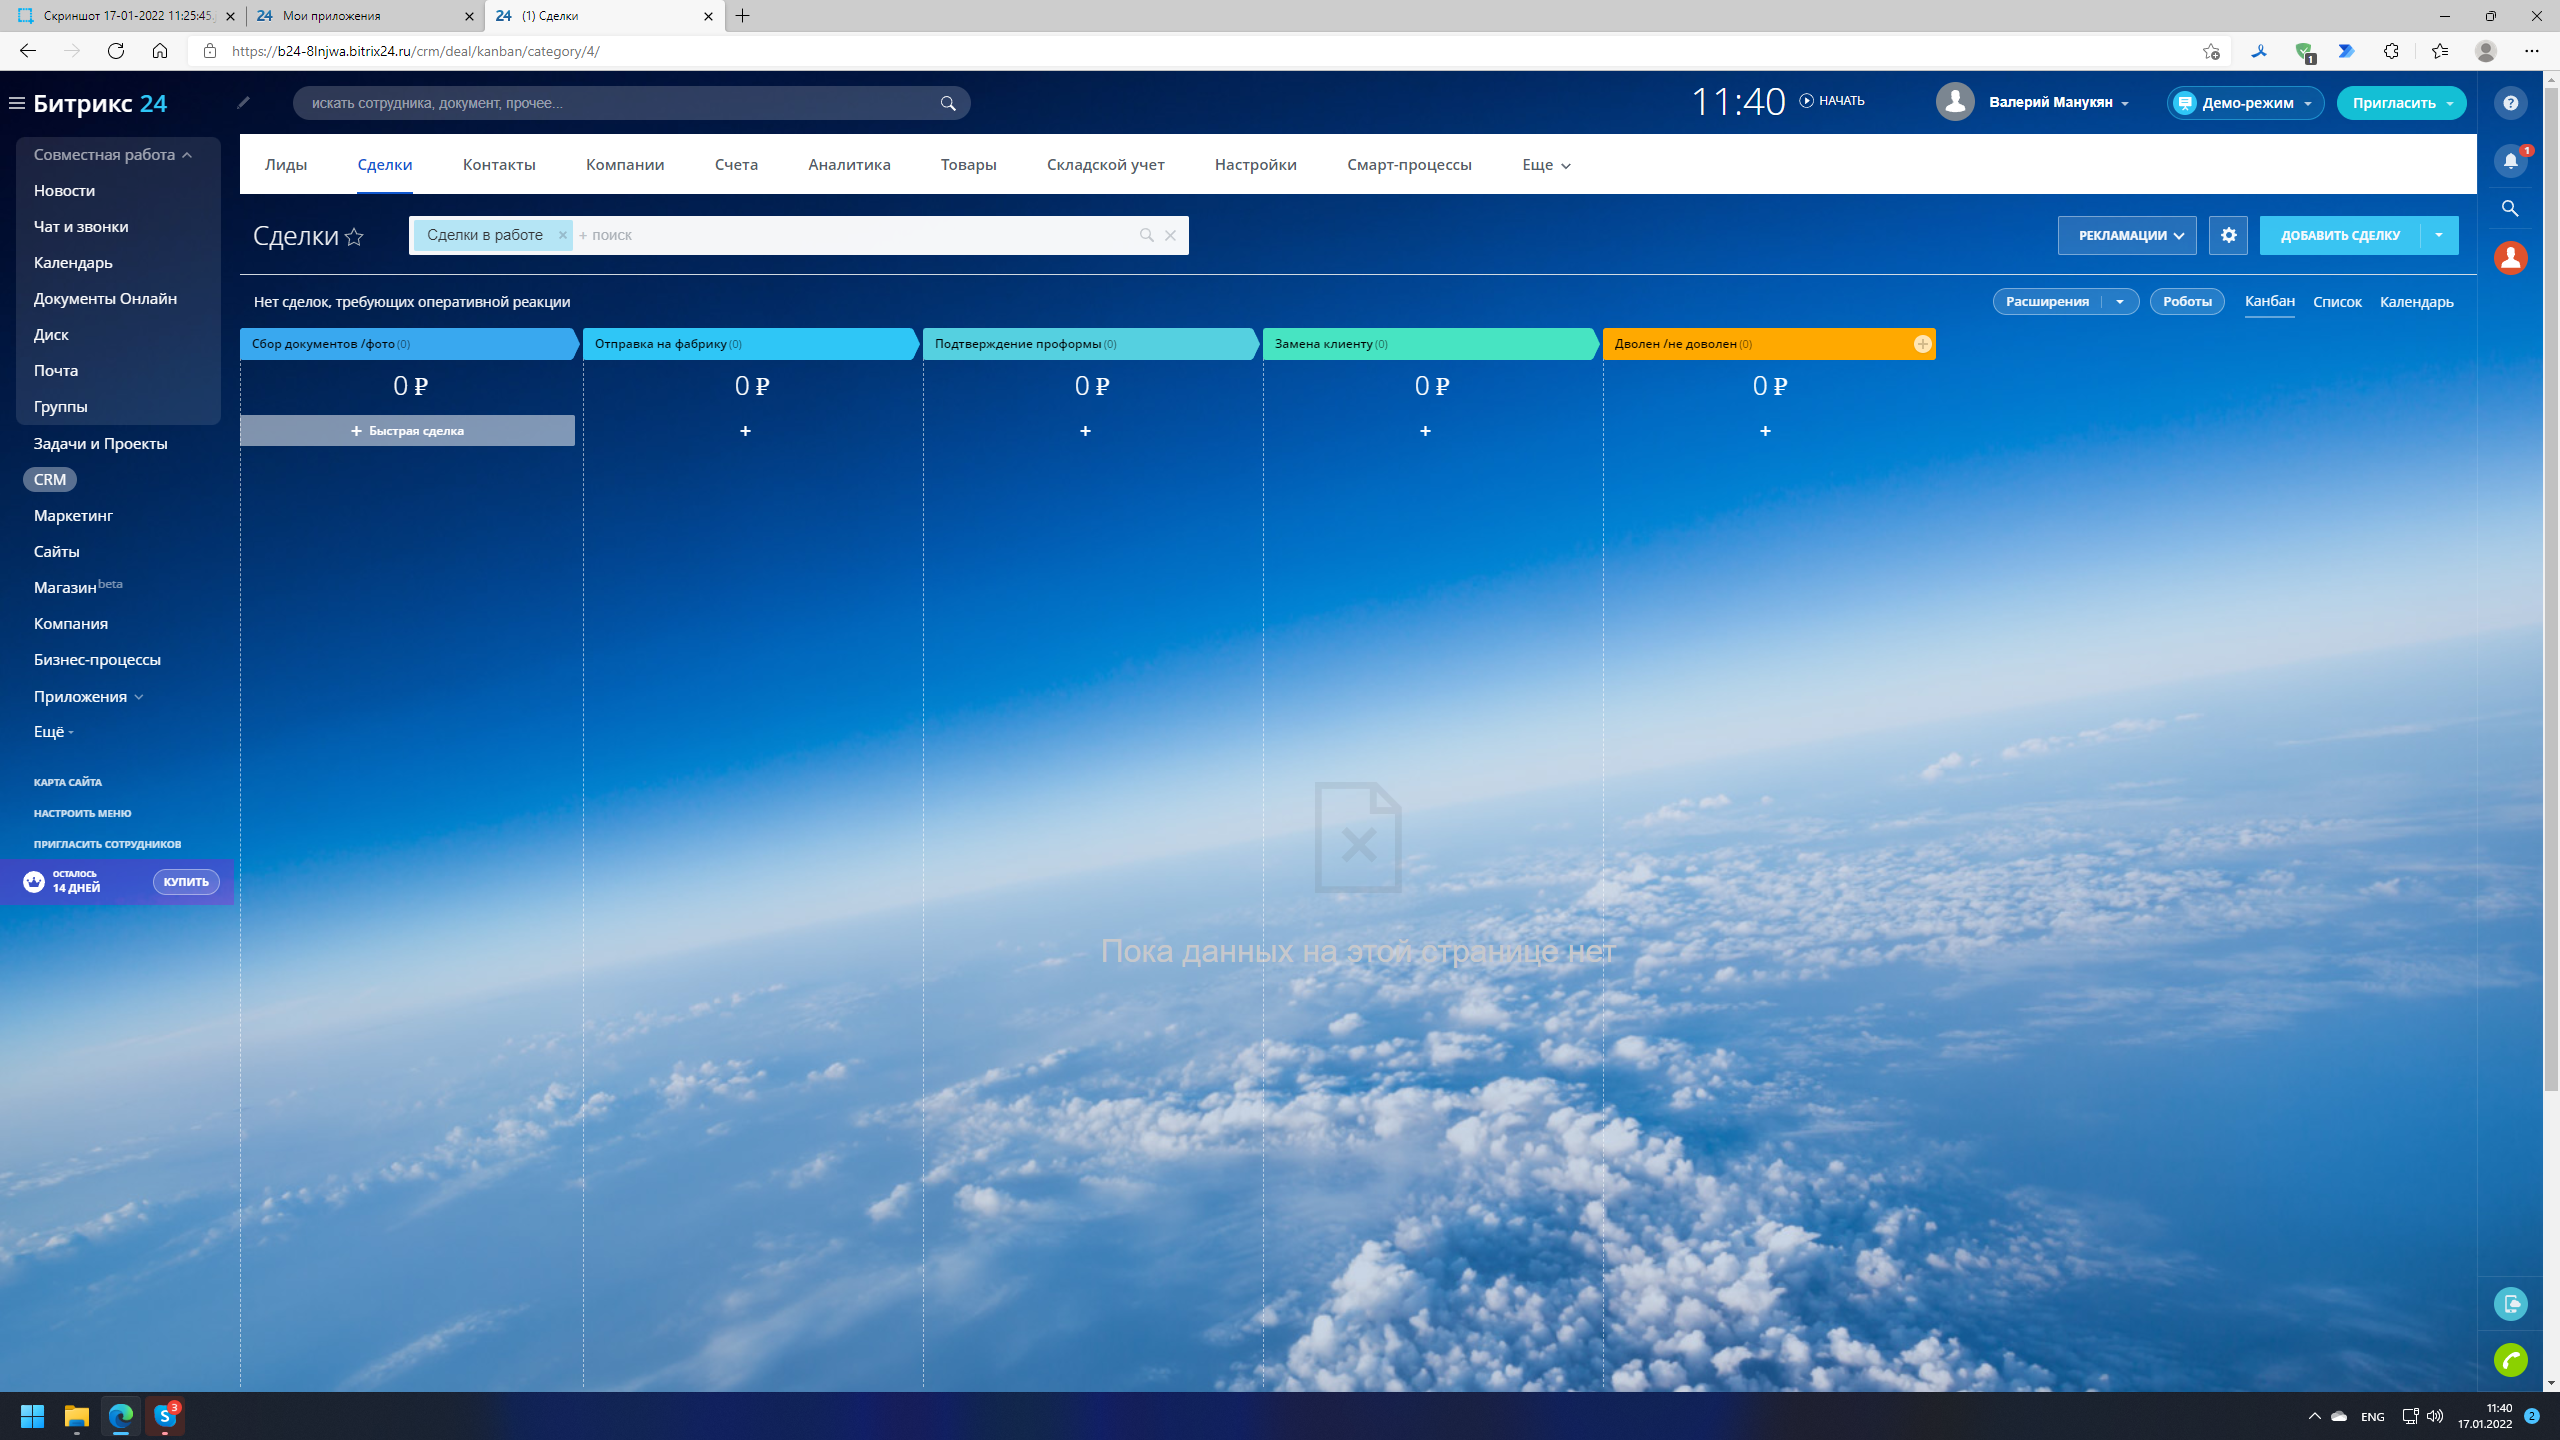Click the Быстрая сделка button

[x=407, y=431]
